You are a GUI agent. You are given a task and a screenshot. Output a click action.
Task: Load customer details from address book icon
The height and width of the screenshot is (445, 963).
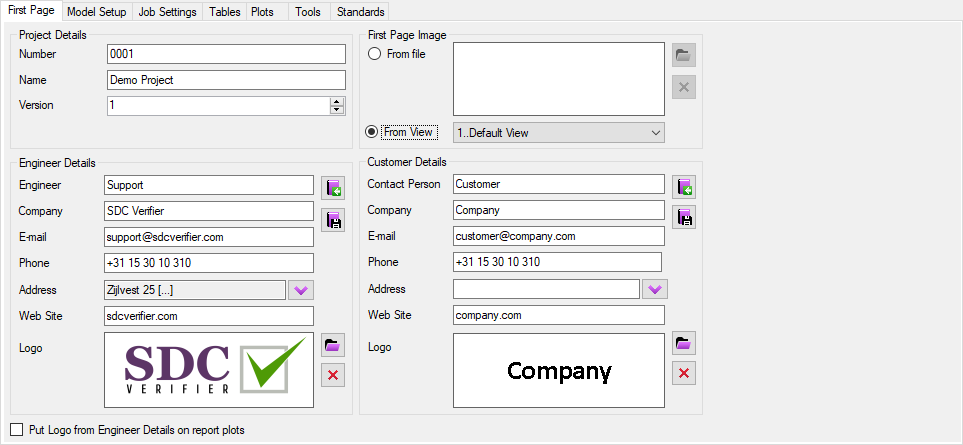click(684, 187)
